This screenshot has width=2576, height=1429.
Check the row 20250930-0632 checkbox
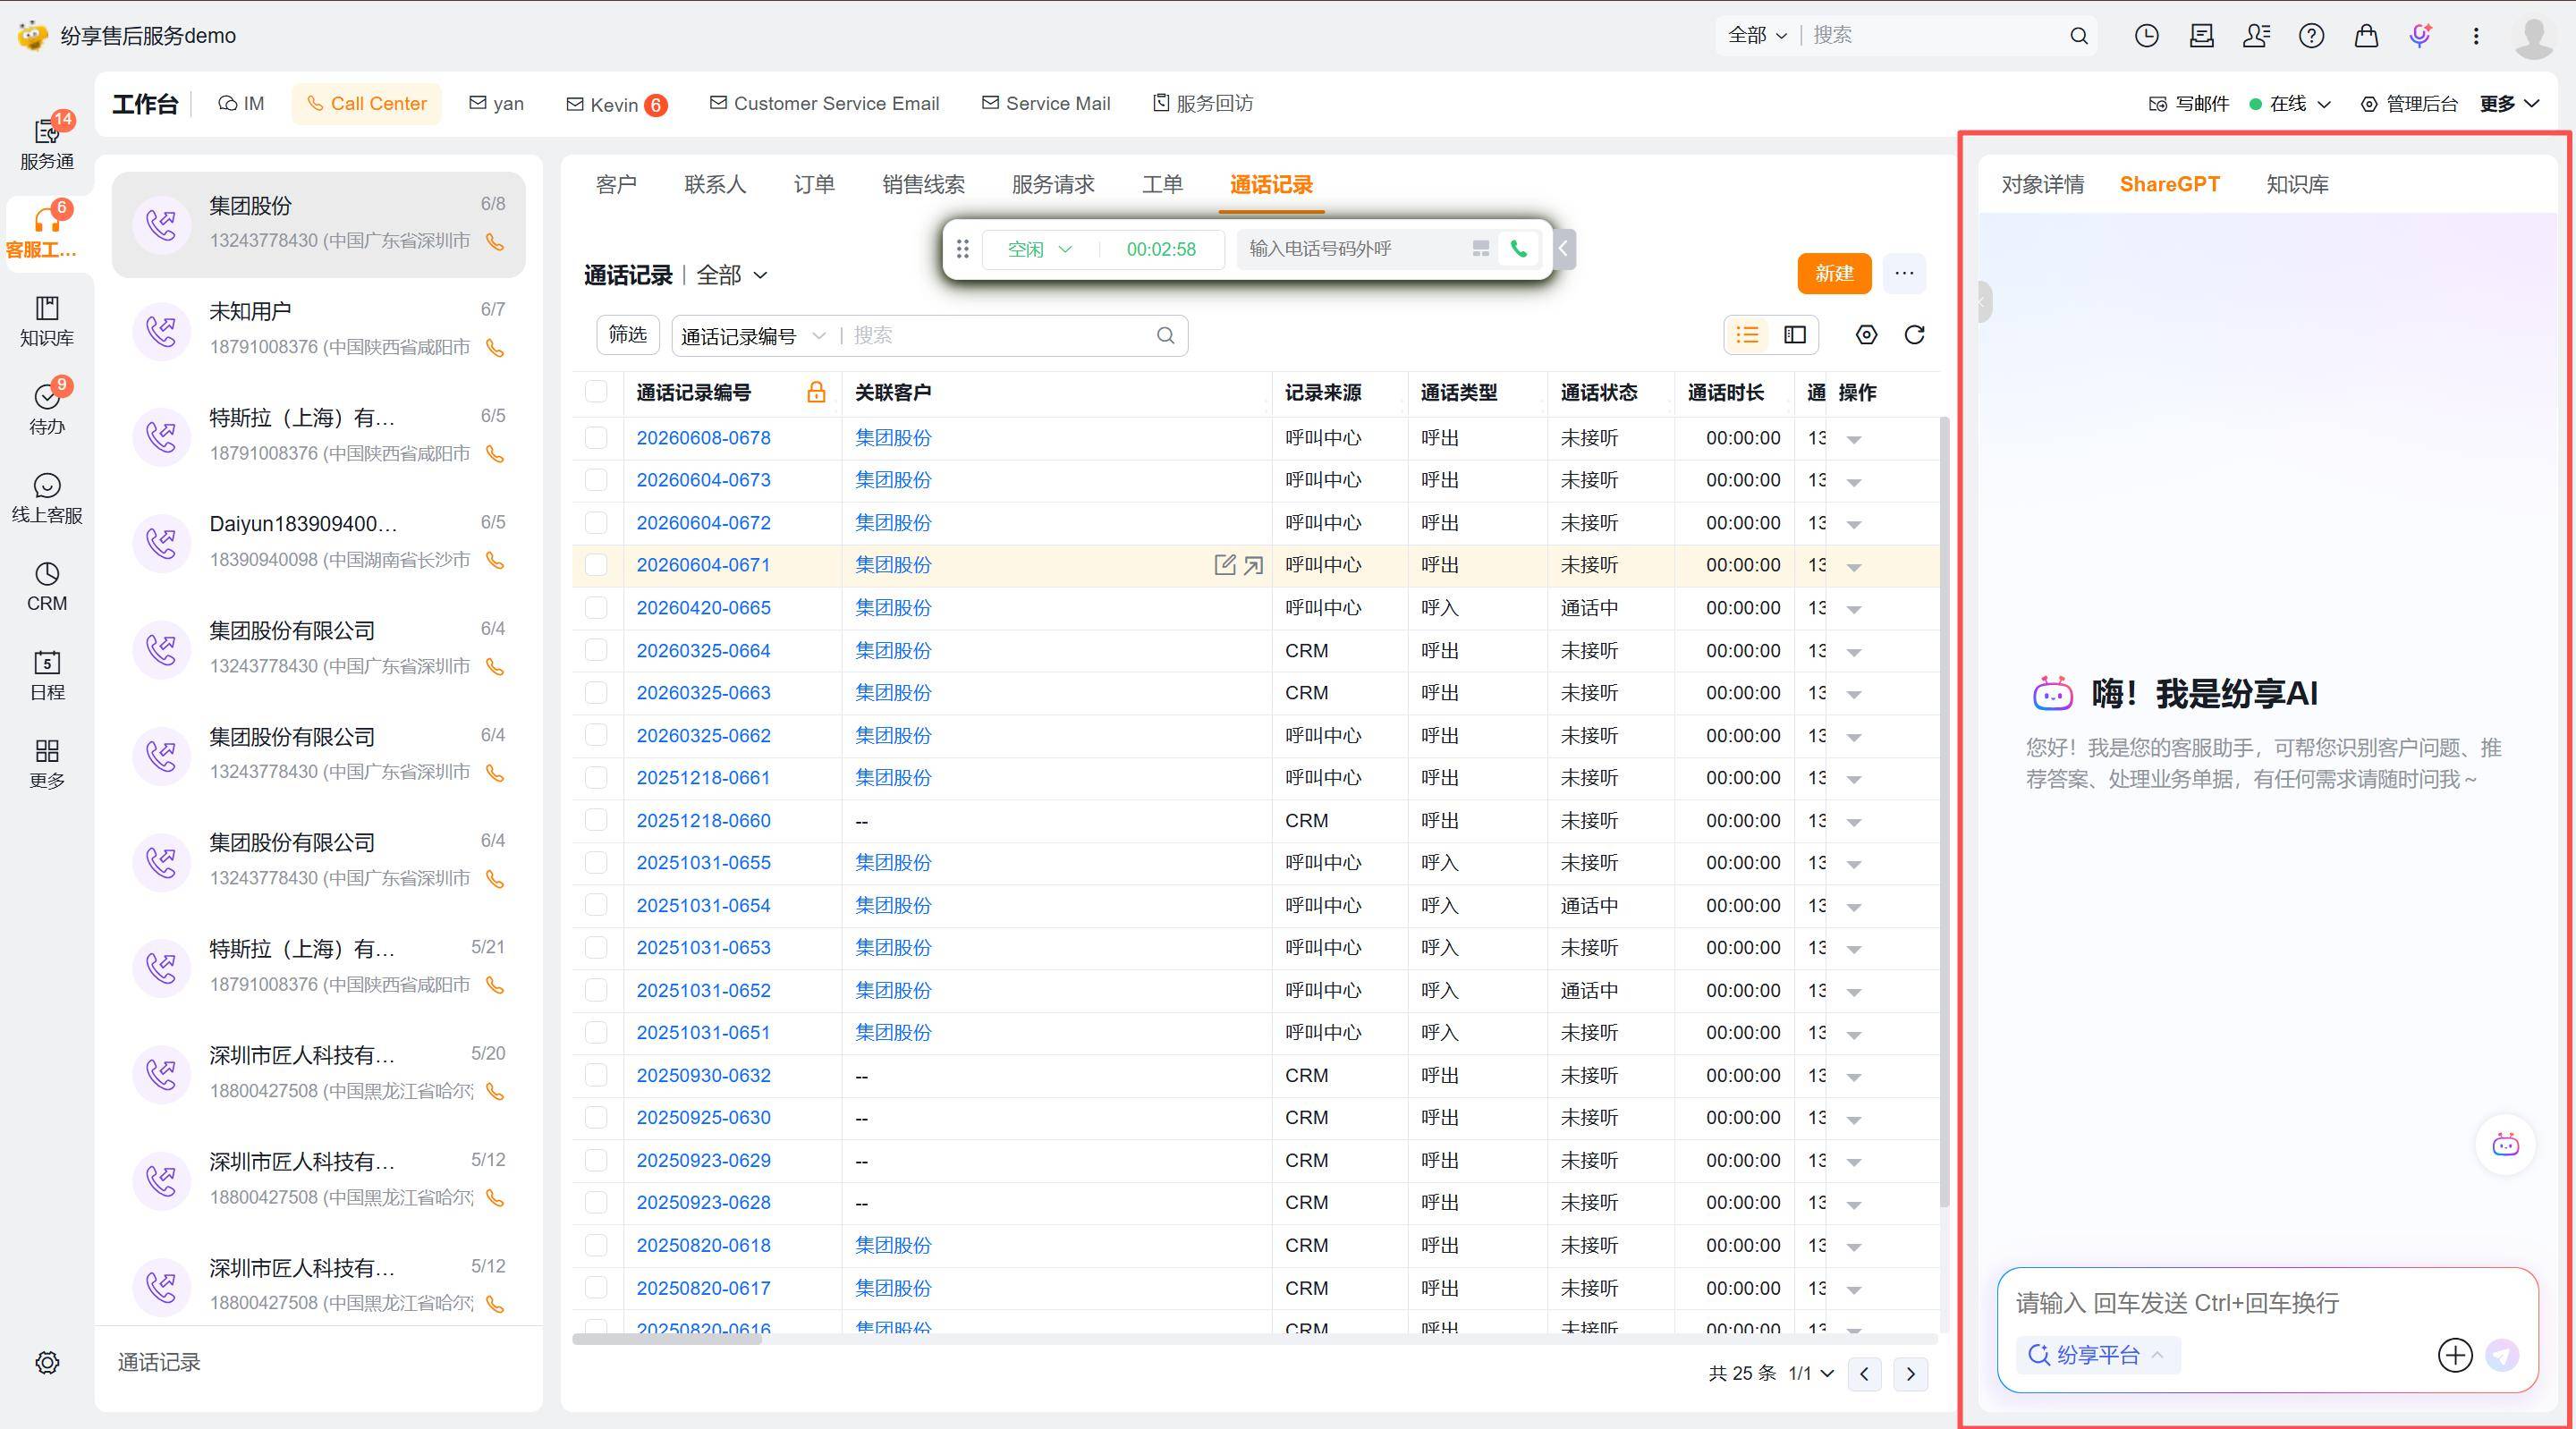pos(596,1075)
